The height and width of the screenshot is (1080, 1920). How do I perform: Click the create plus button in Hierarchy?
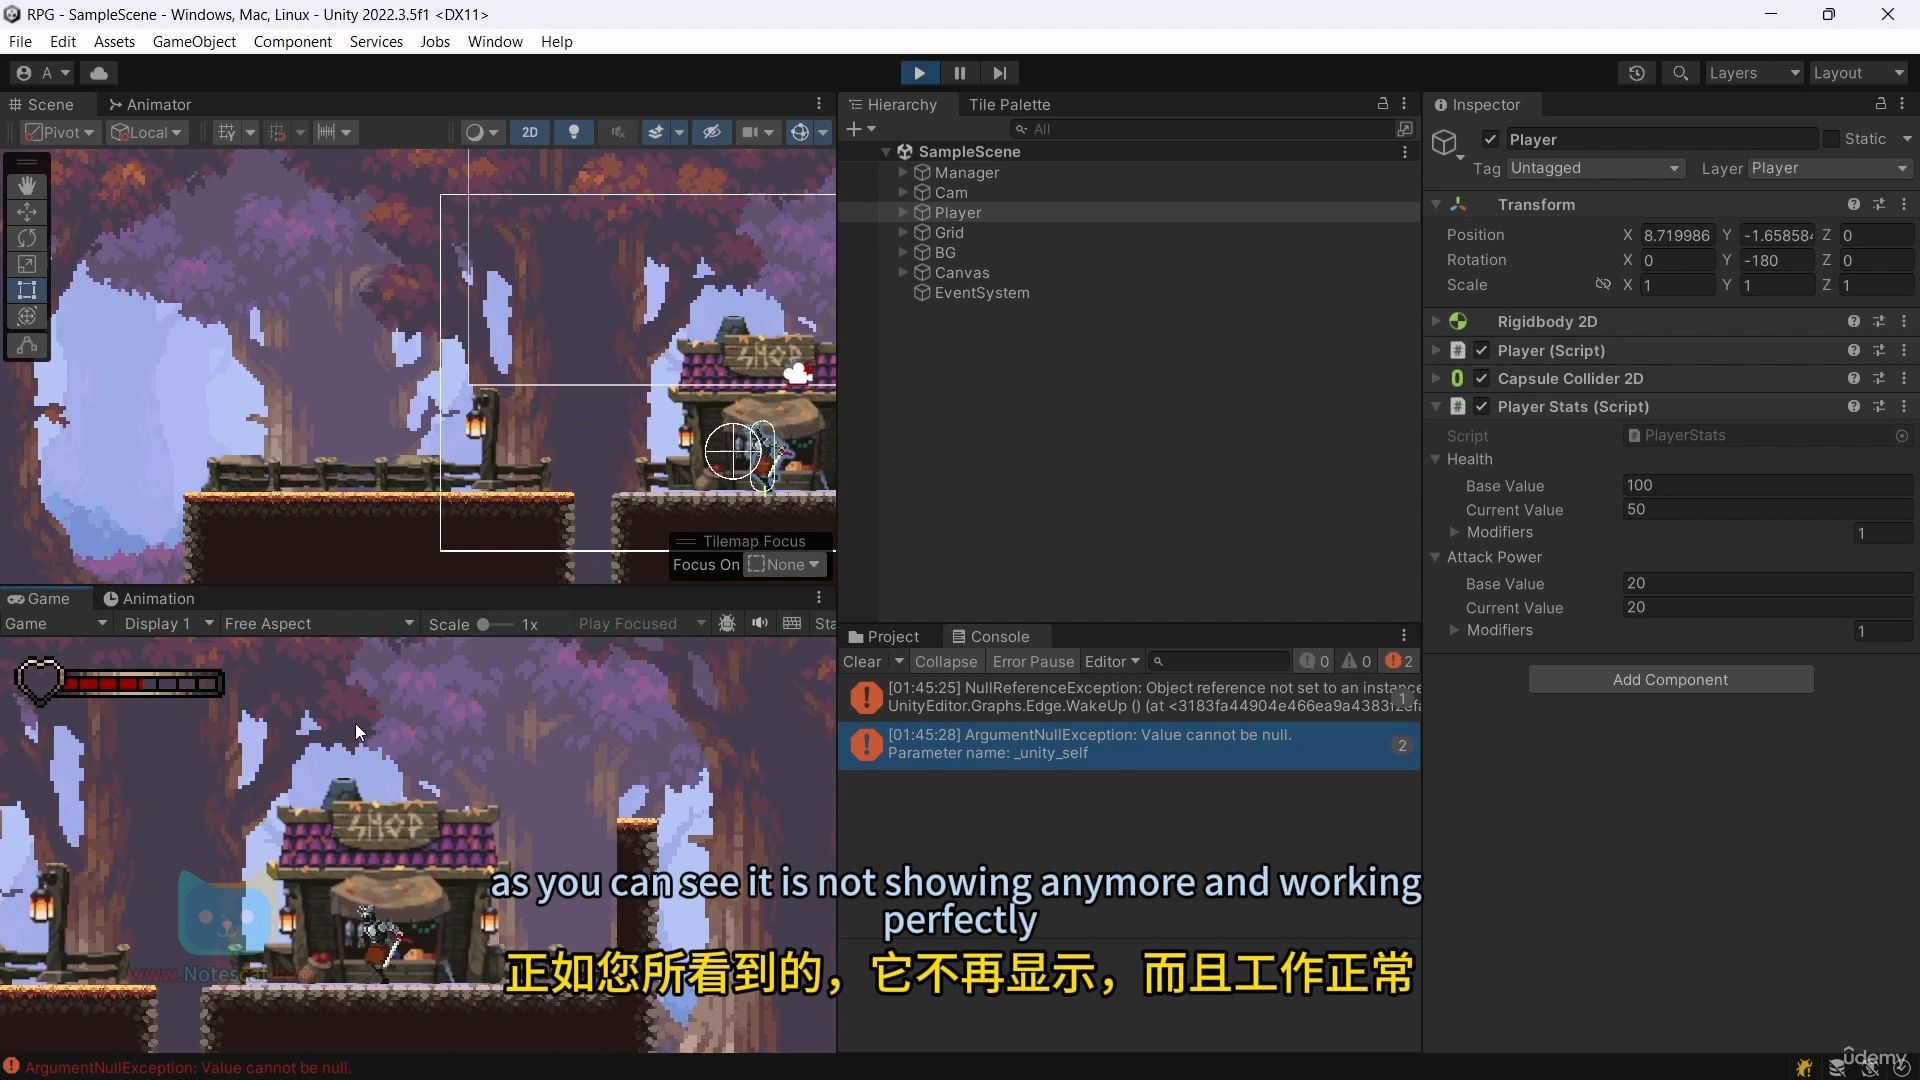tap(860, 129)
